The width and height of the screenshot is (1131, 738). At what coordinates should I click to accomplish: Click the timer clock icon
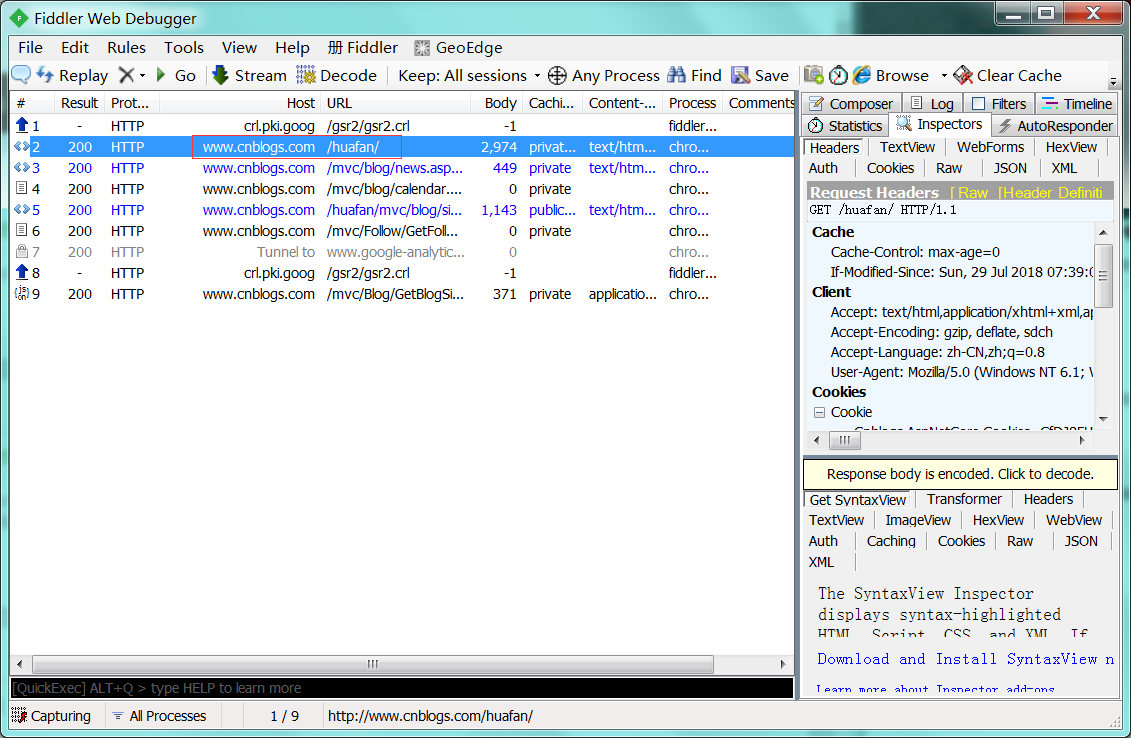point(838,75)
